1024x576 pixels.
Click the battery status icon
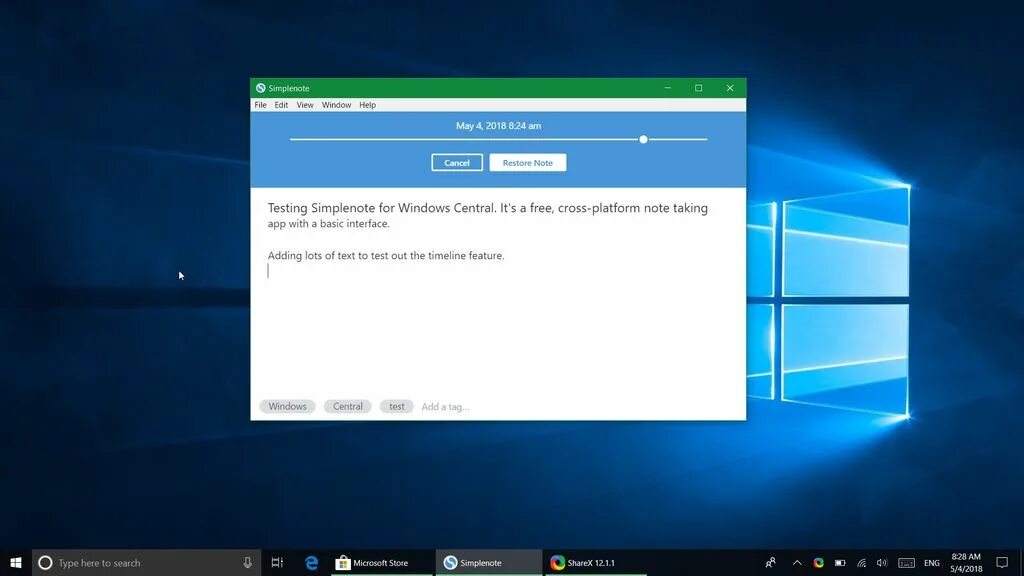(840, 562)
